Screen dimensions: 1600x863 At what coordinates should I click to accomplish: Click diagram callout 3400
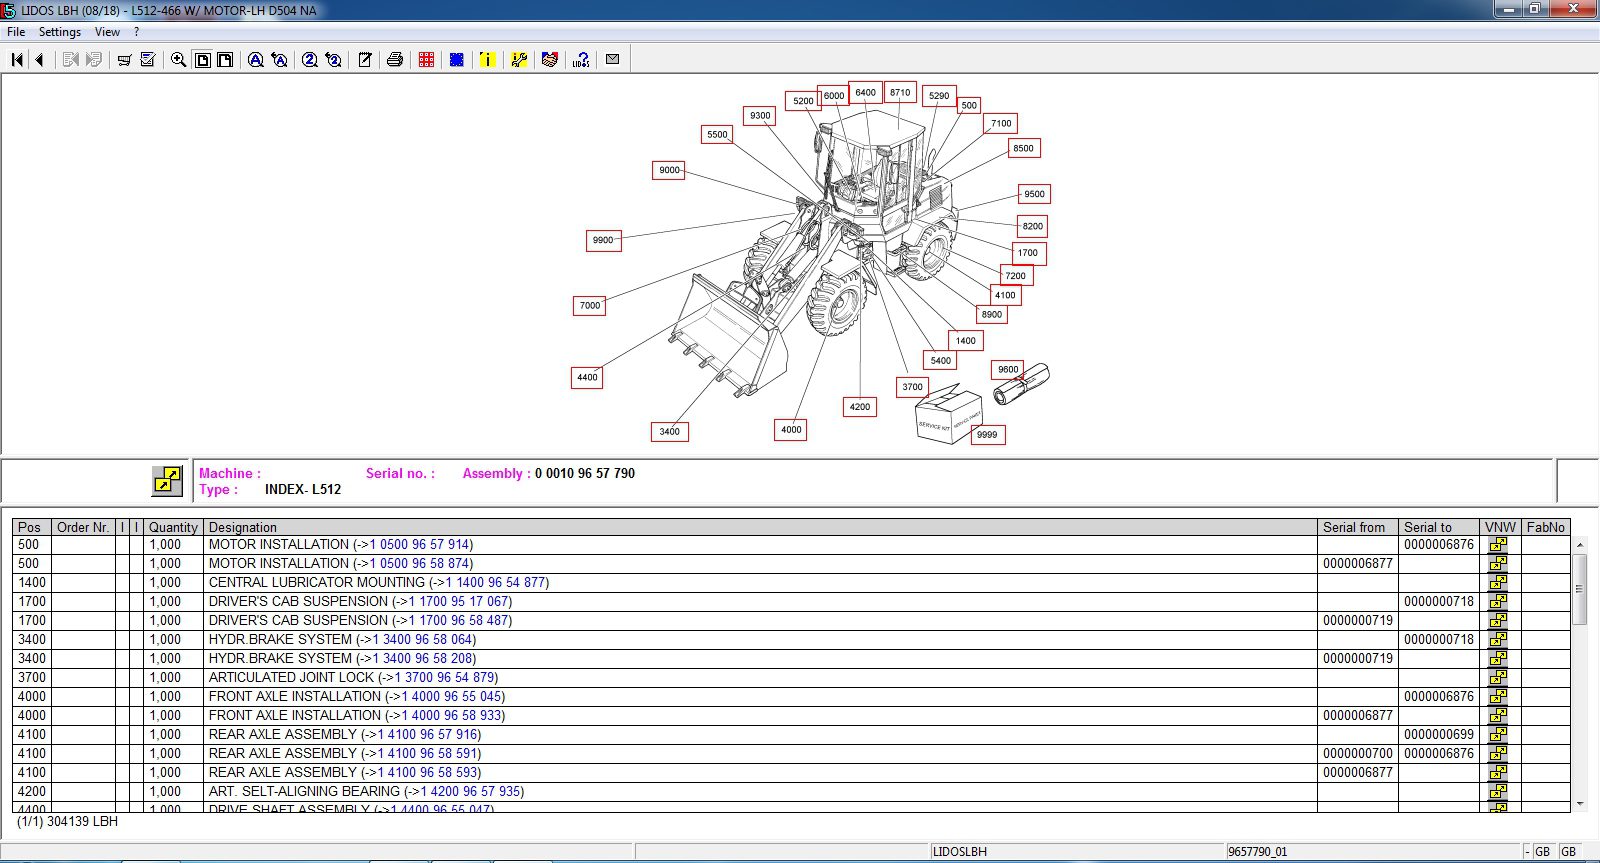tap(669, 432)
